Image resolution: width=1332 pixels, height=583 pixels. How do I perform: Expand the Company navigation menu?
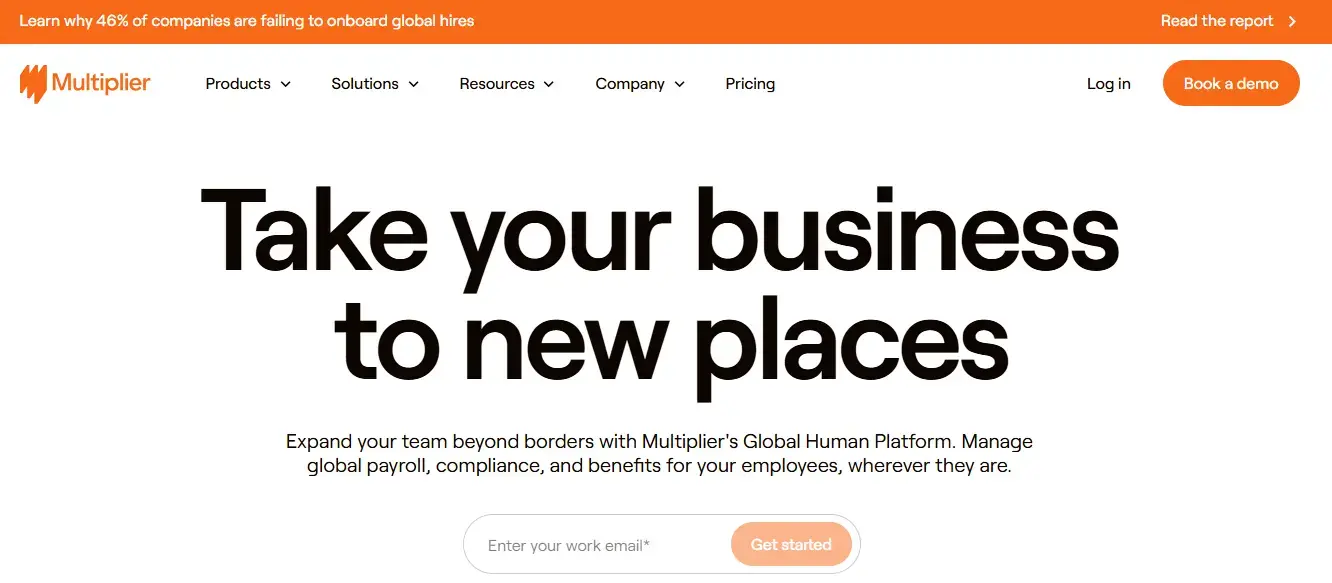tap(630, 84)
